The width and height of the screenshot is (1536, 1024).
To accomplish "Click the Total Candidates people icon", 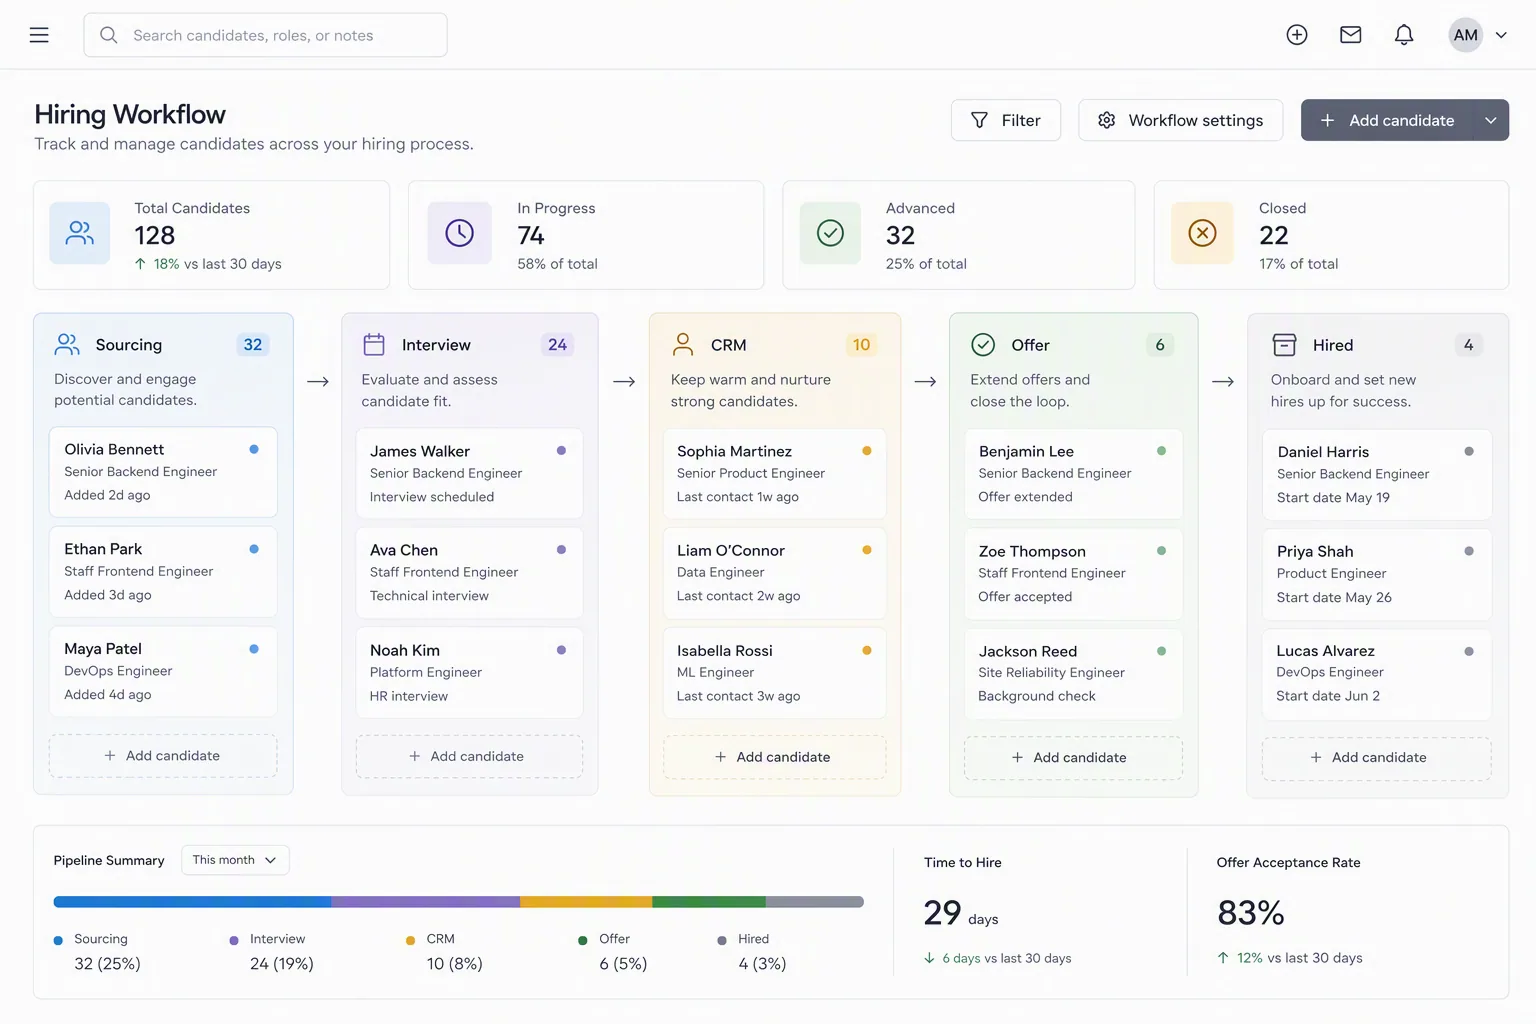I will tap(80, 233).
